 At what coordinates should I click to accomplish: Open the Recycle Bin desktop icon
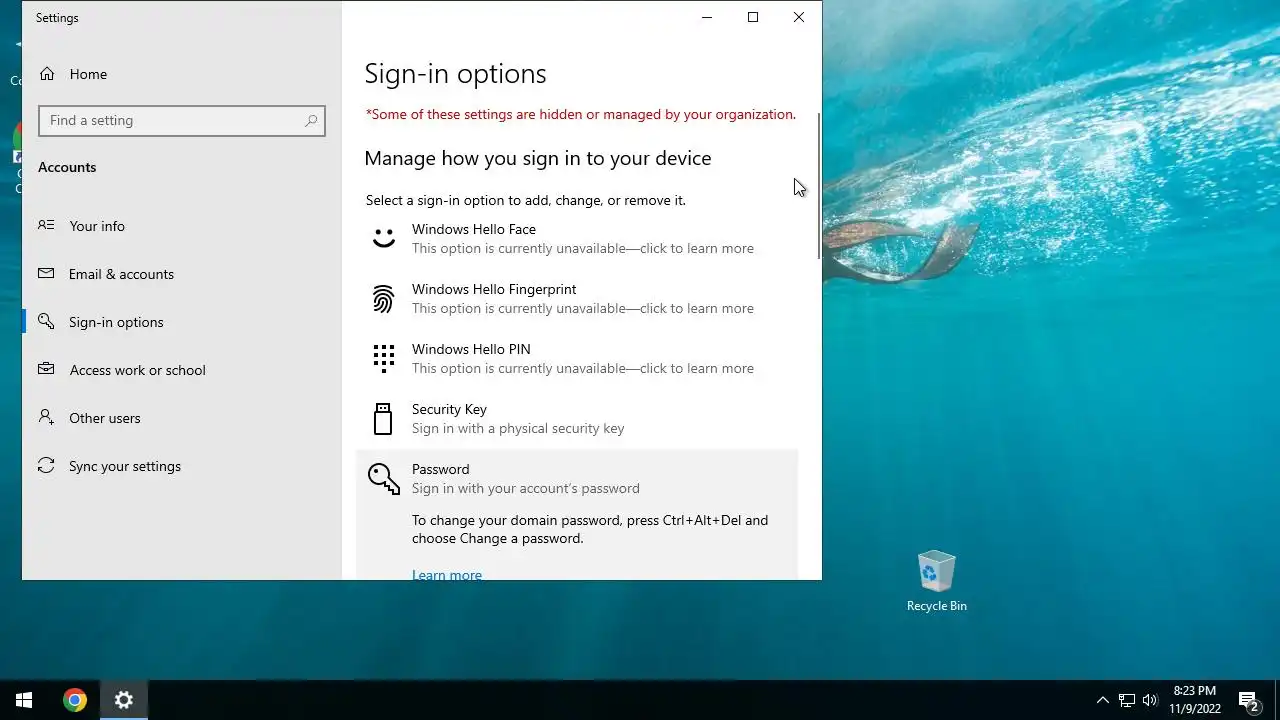point(936,581)
